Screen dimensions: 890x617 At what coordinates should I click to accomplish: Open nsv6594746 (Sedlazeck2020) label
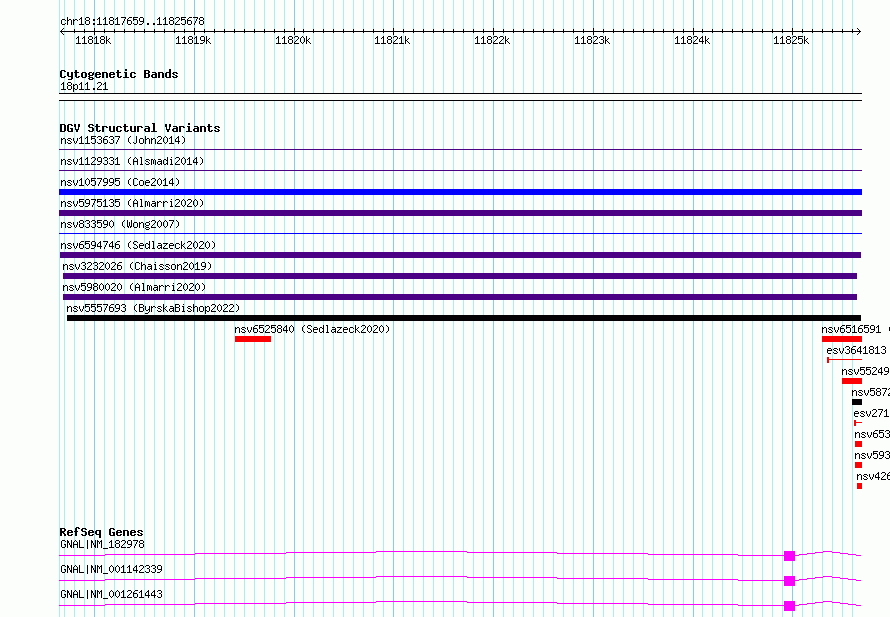coord(138,245)
